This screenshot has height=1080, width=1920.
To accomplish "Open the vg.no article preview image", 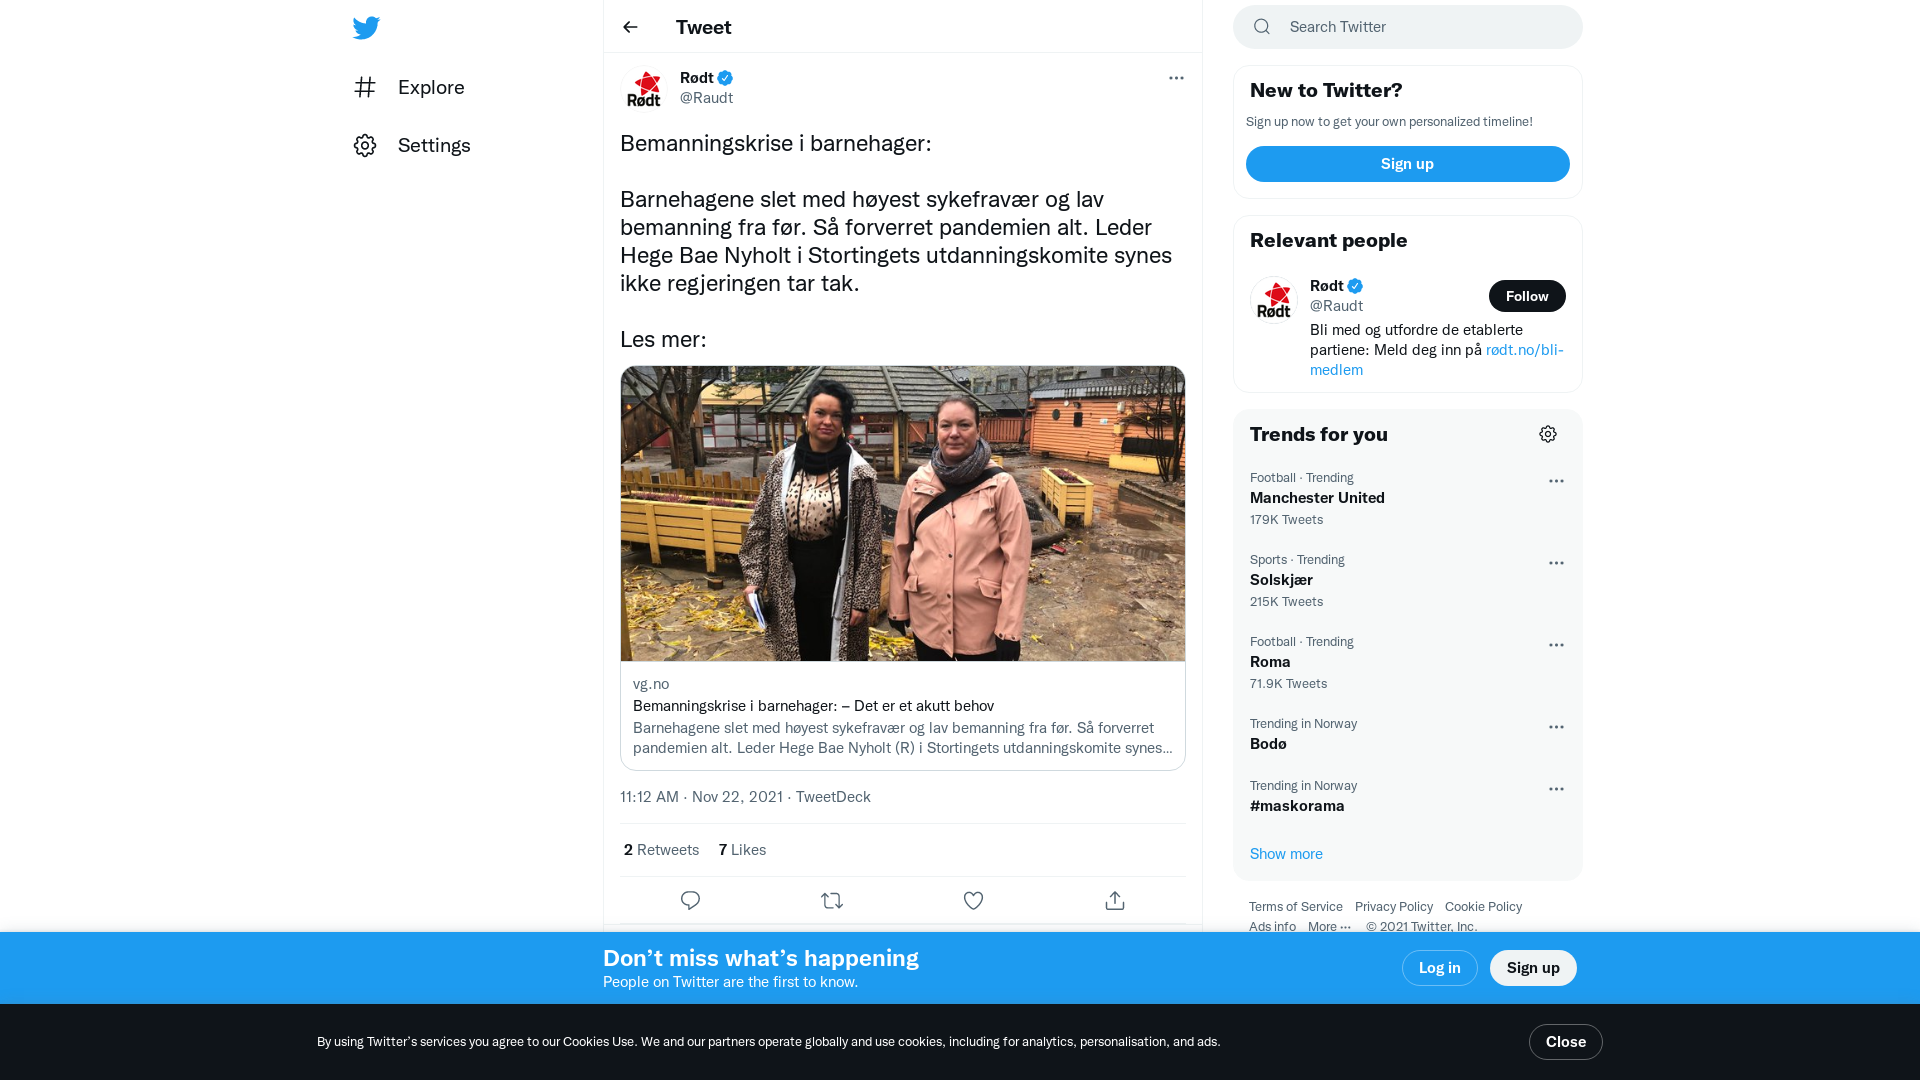I will (903, 513).
